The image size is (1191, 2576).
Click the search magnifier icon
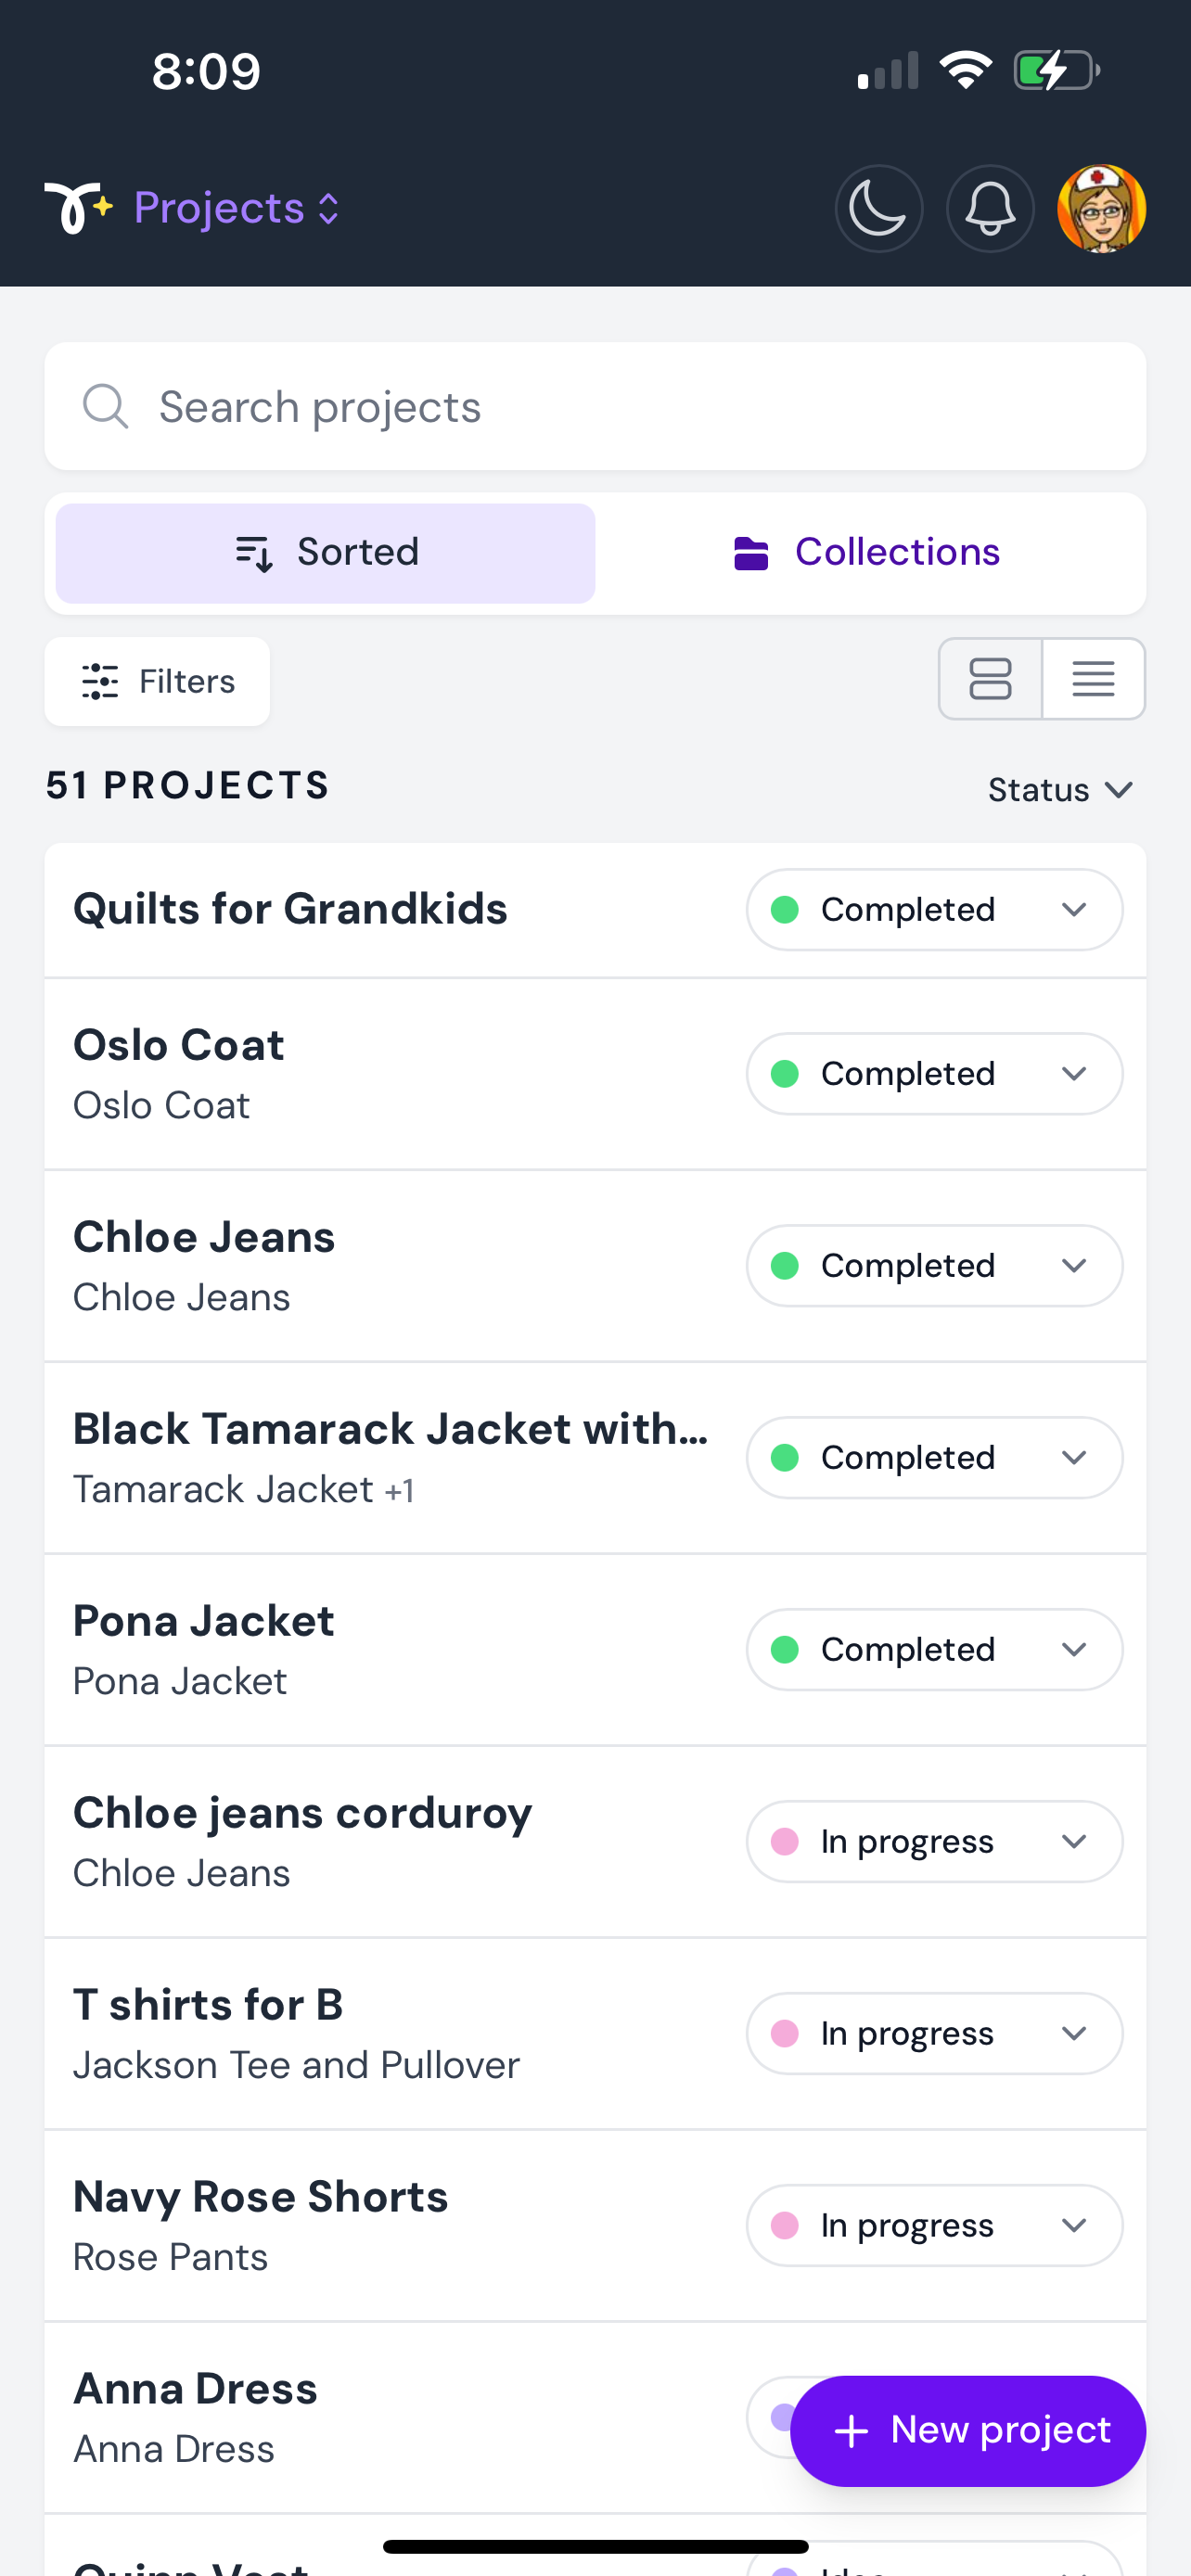pyautogui.click(x=105, y=406)
